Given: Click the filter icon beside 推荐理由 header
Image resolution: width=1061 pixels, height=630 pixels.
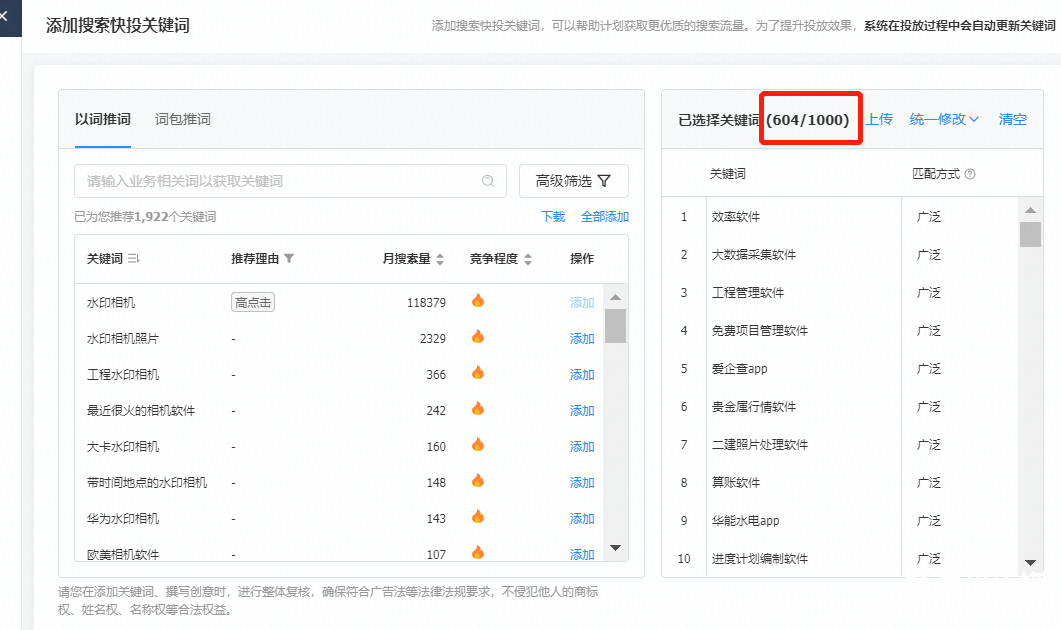Looking at the screenshot, I should (x=289, y=259).
